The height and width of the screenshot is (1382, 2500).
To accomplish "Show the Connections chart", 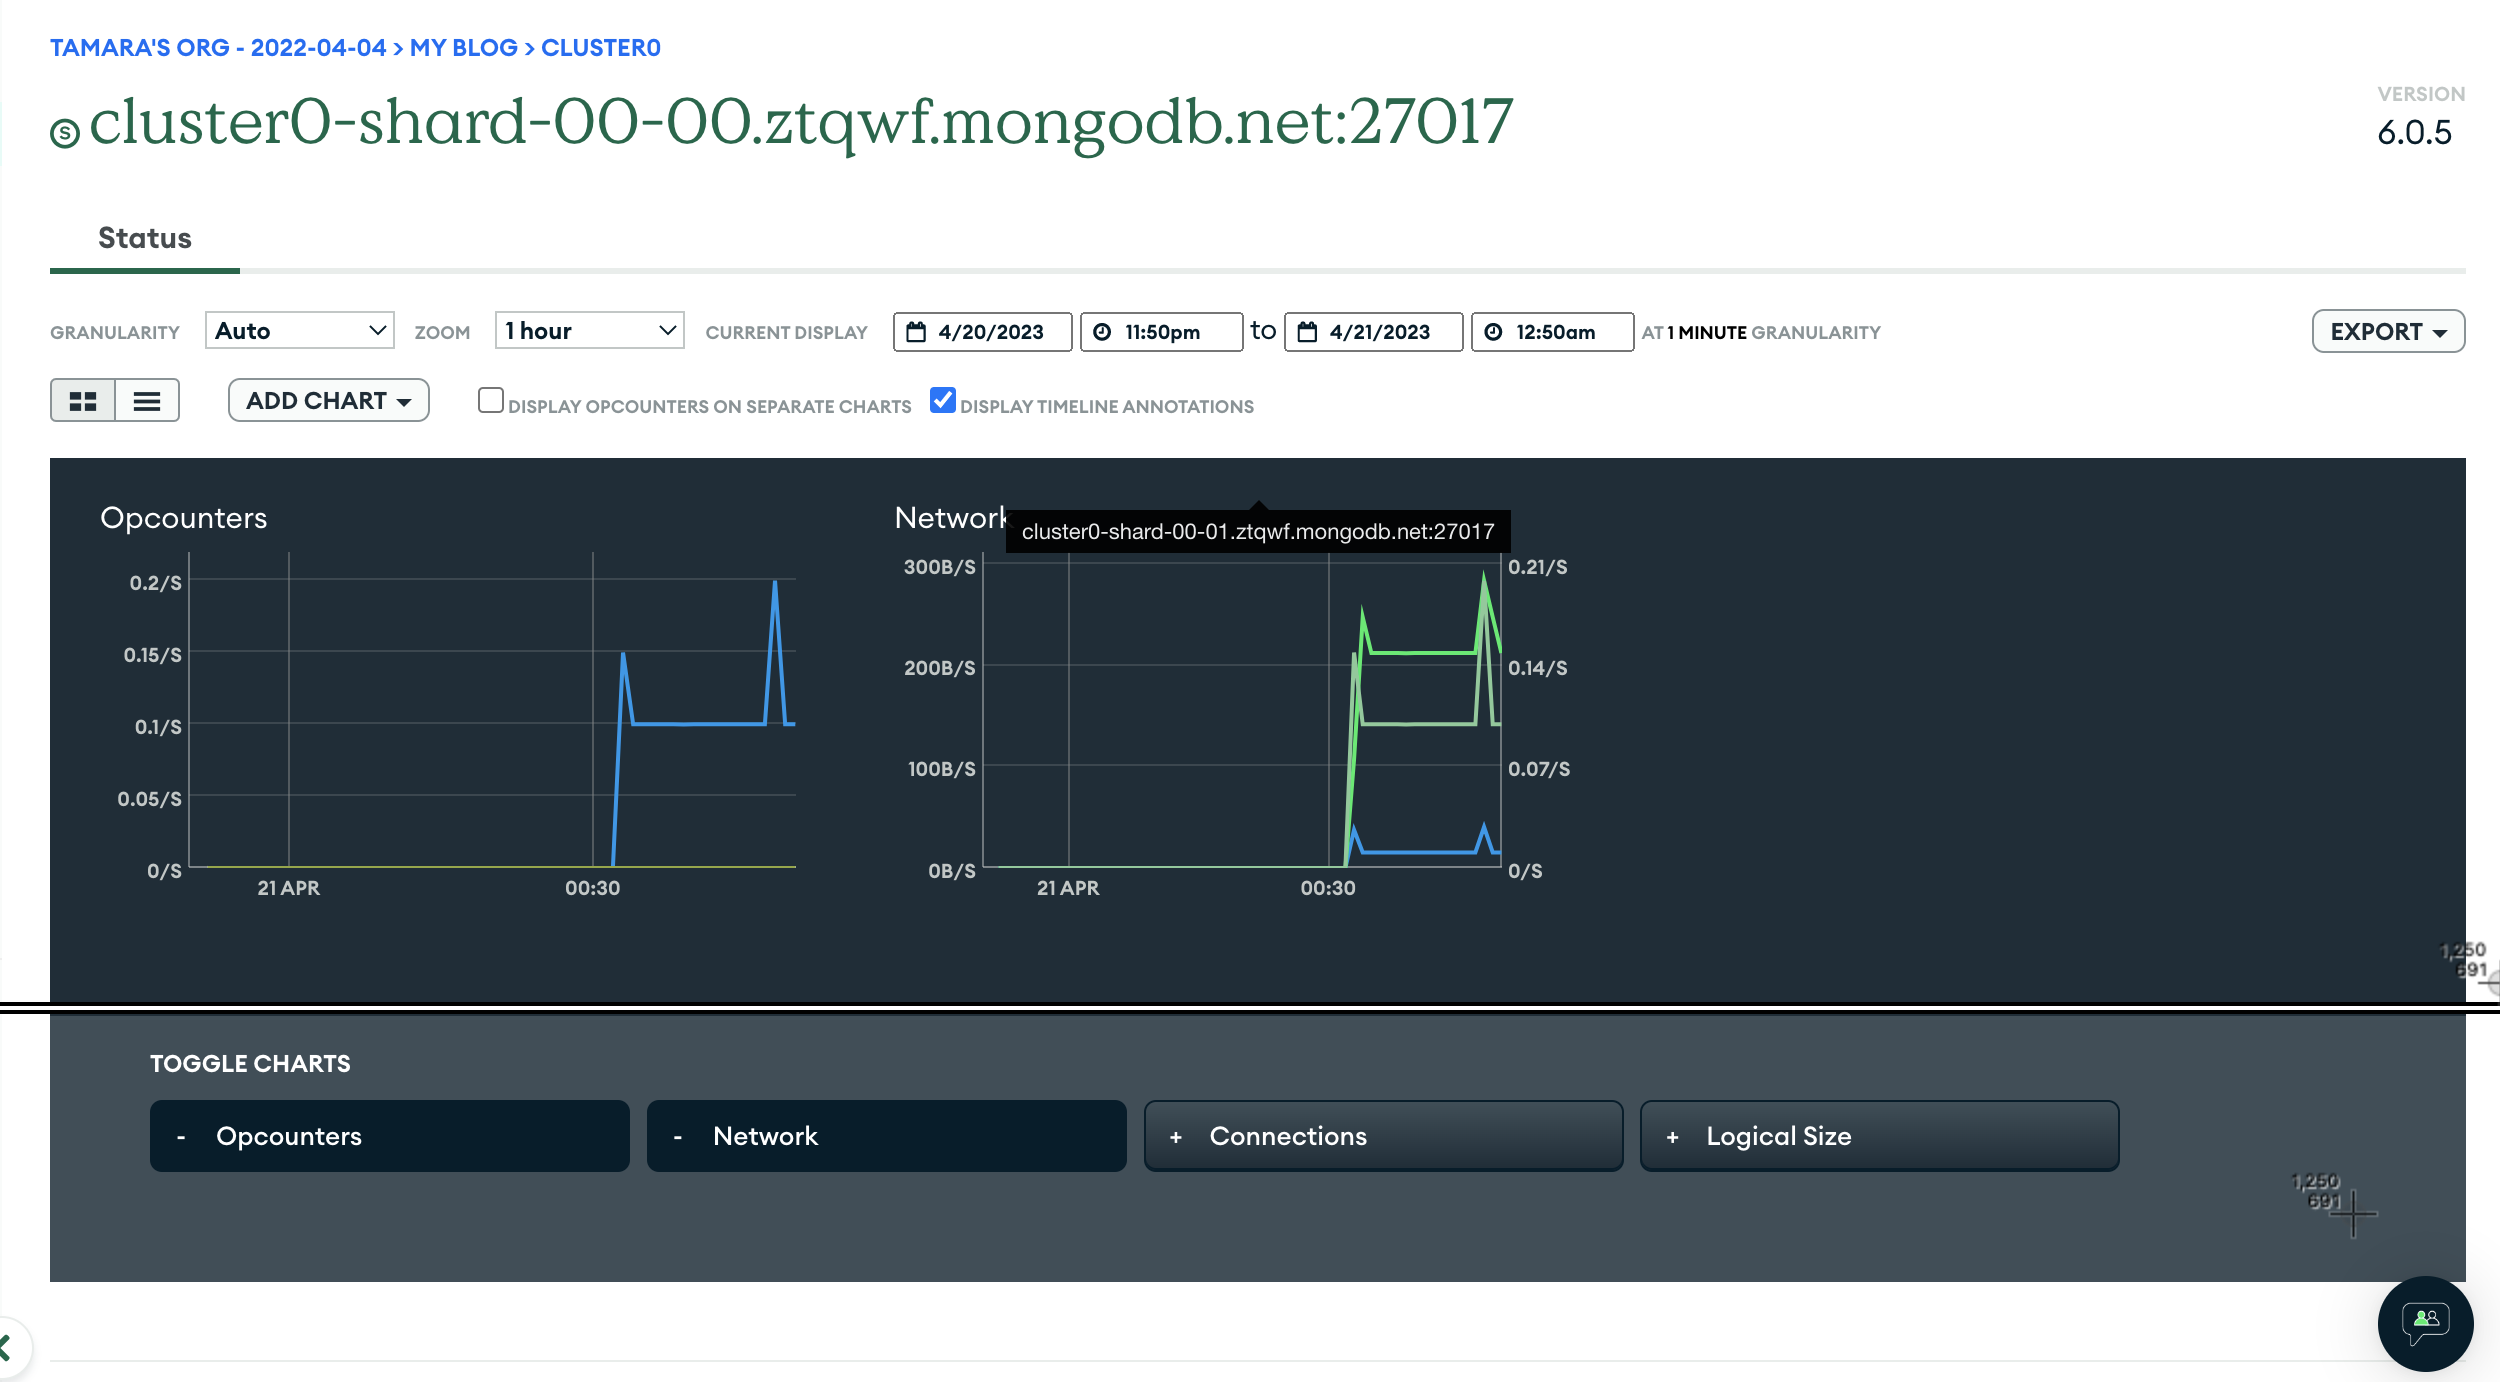I will click(x=1382, y=1136).
